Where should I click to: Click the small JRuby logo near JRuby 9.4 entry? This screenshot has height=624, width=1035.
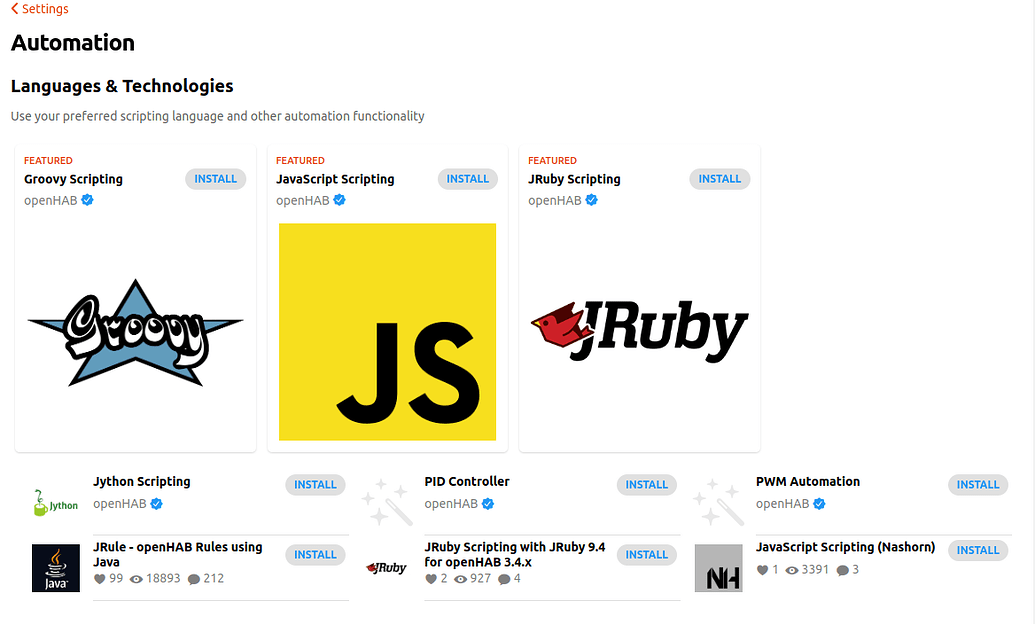click(x=386, y=568)
